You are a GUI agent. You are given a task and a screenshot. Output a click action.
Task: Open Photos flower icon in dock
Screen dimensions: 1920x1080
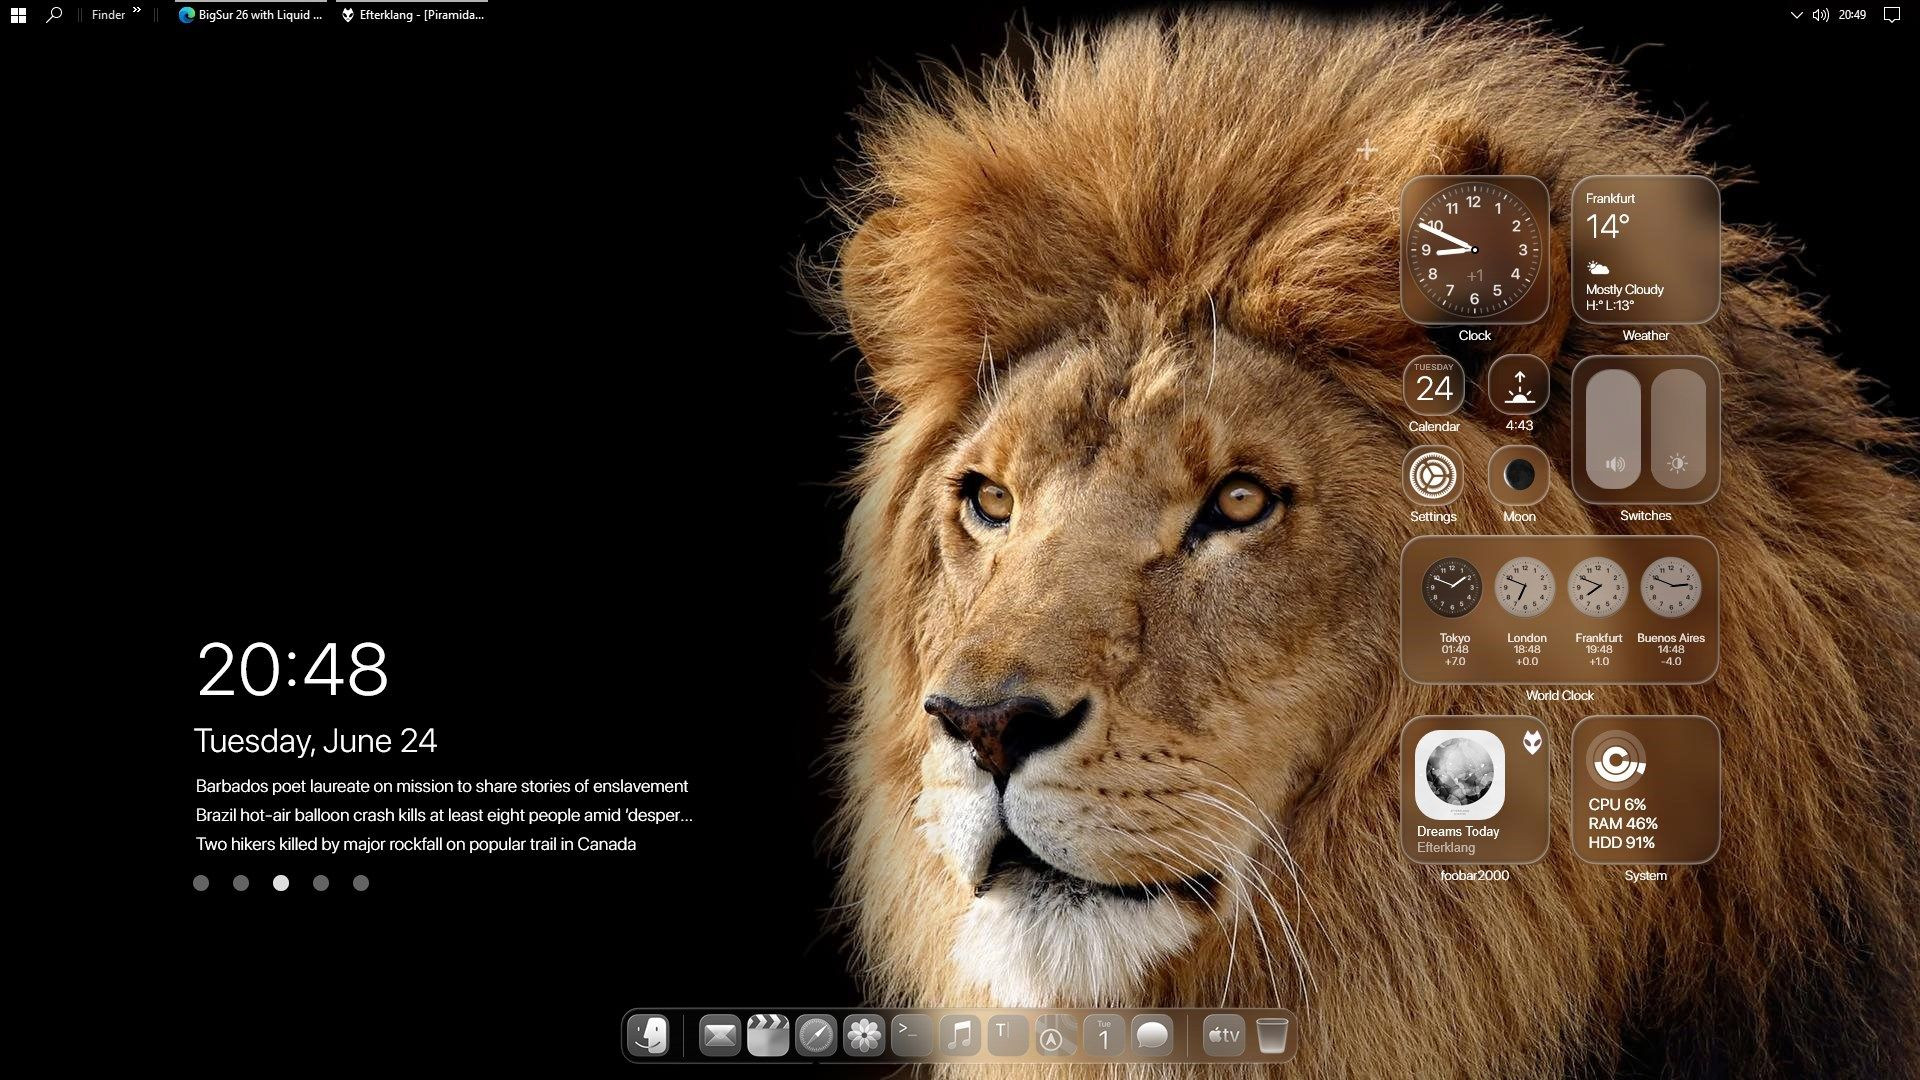click(864, 1036)
